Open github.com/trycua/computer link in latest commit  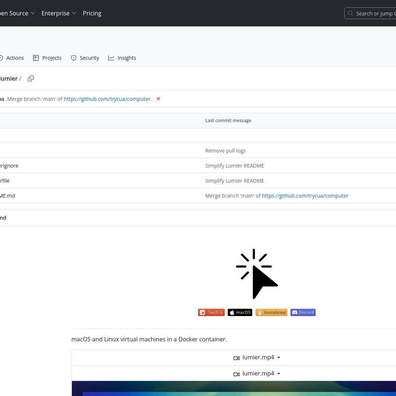coord(107,99)
